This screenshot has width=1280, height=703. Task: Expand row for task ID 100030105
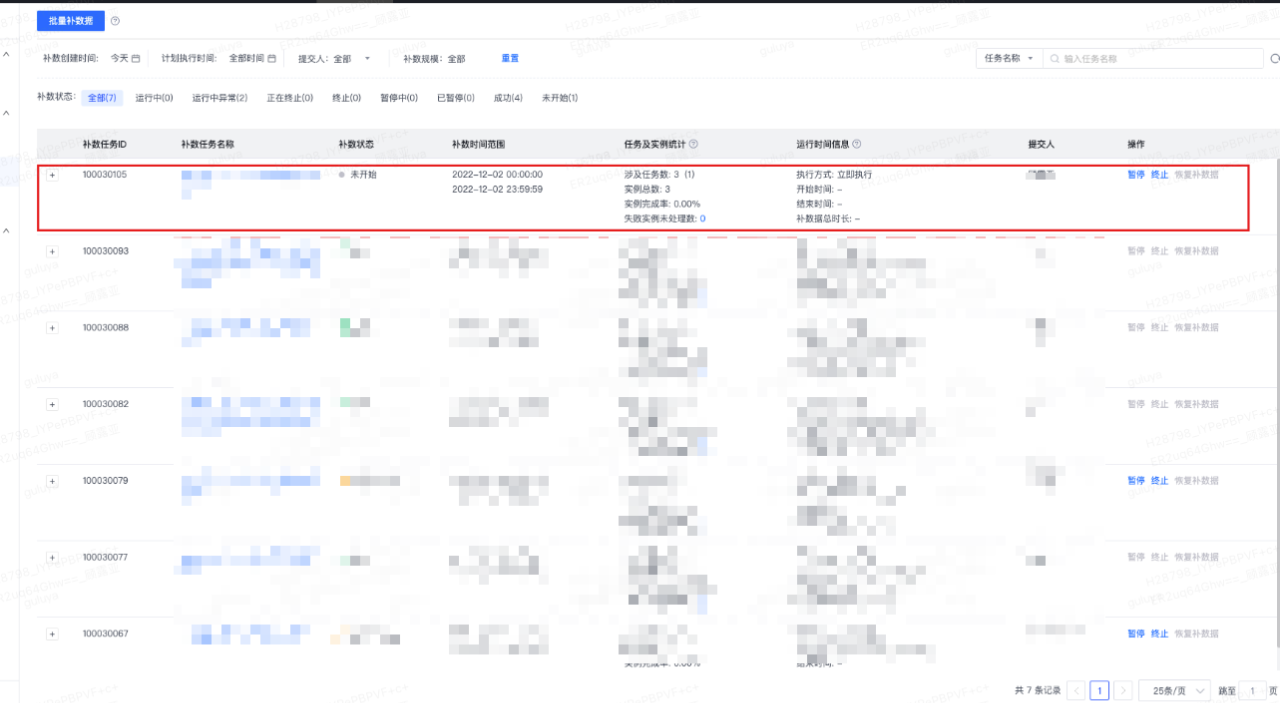pyautogui.click(x=52, y=175)
